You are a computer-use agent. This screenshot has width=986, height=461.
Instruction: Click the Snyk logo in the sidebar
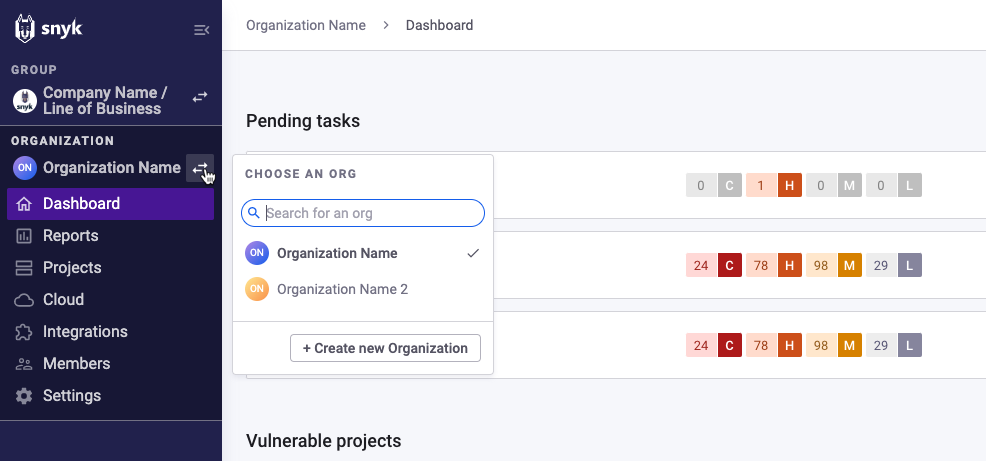49,28
